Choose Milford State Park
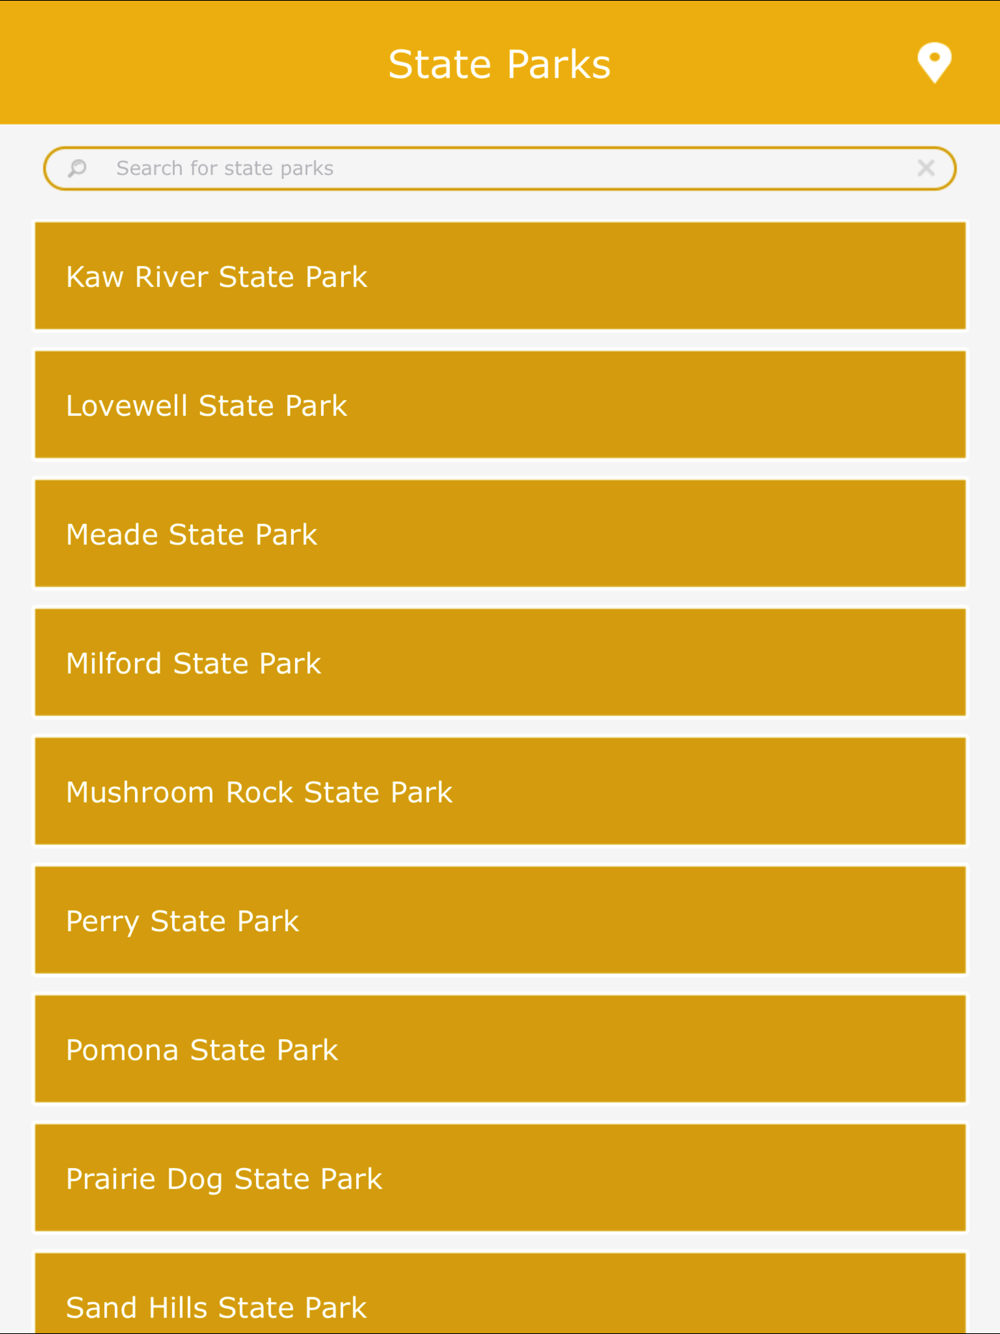Screen dimensions: 1000x1334 (x=500, y=663)
